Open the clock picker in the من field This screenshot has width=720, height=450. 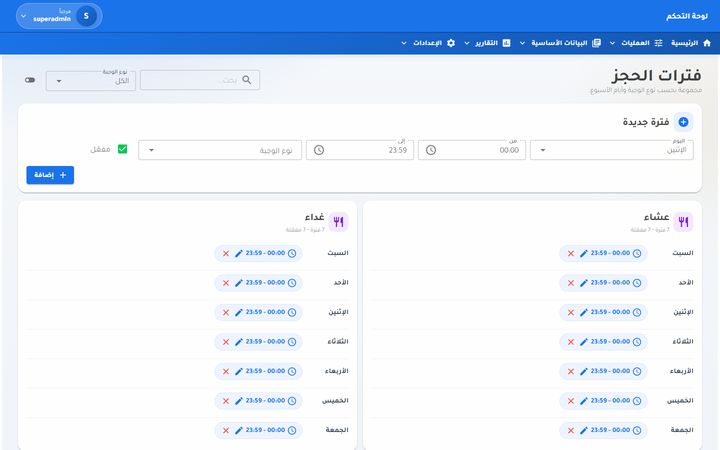click(431, 150)
